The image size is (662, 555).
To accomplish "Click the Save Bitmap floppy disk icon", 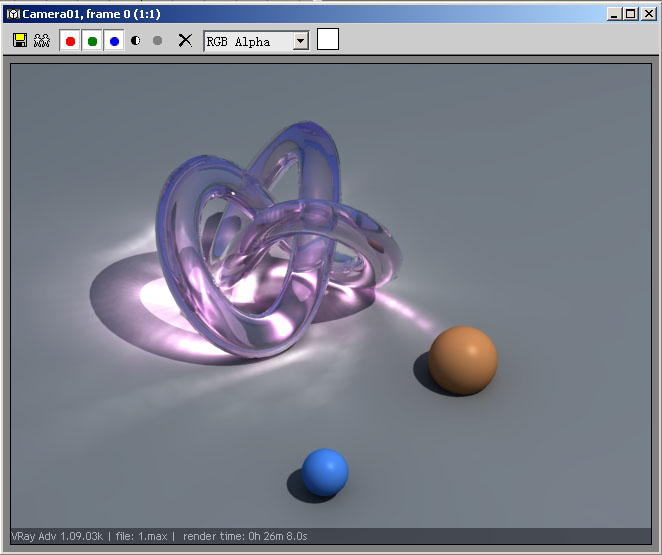I will point(20,41).
